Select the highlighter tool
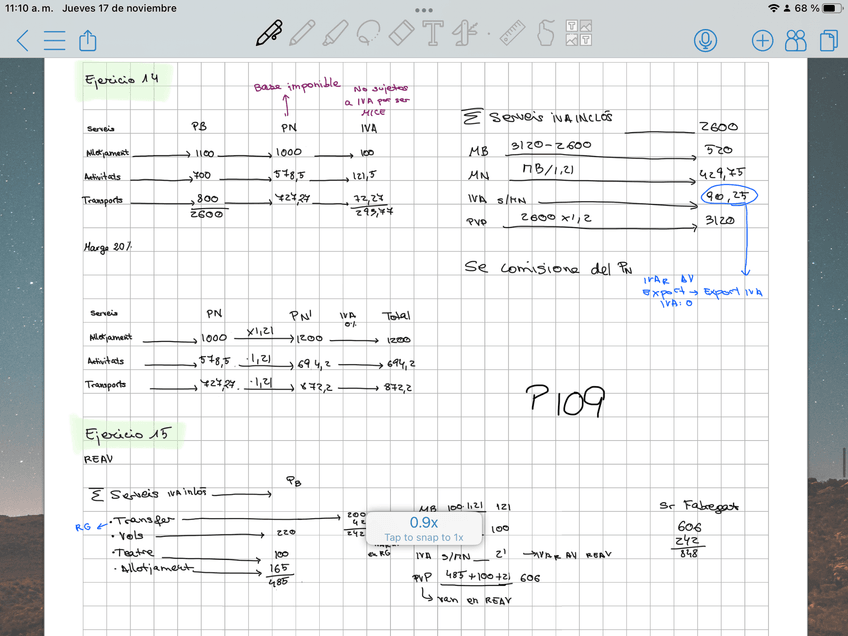 (x=334, y=34)
